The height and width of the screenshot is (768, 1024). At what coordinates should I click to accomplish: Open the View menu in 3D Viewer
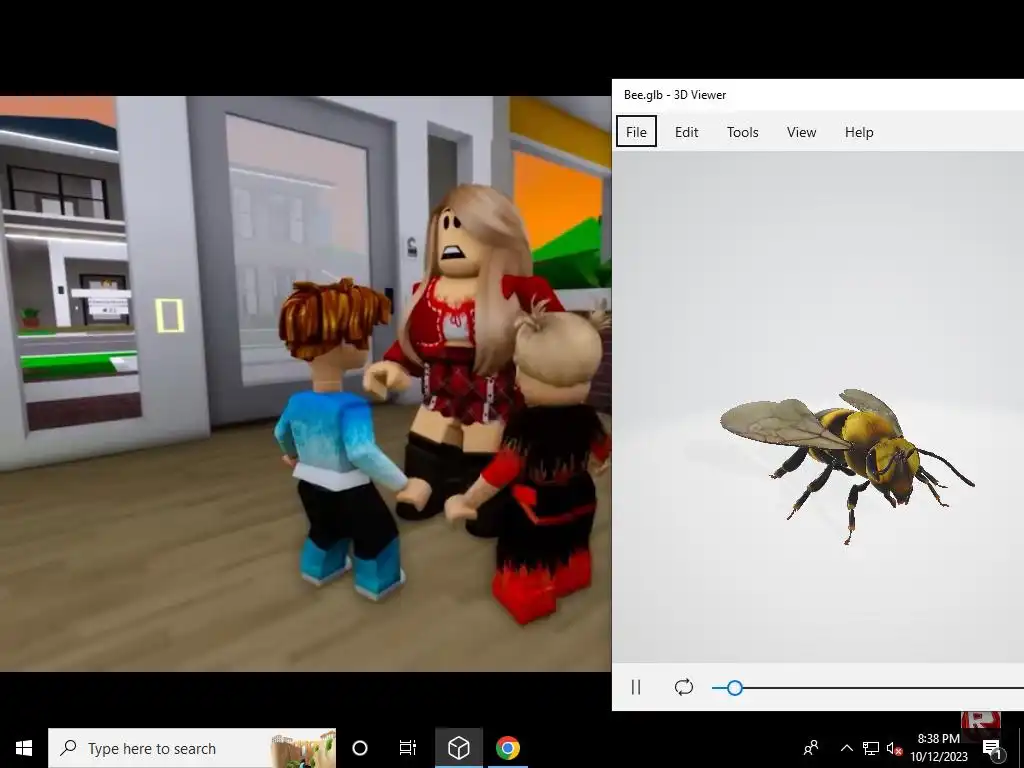(x=801, y=132)
